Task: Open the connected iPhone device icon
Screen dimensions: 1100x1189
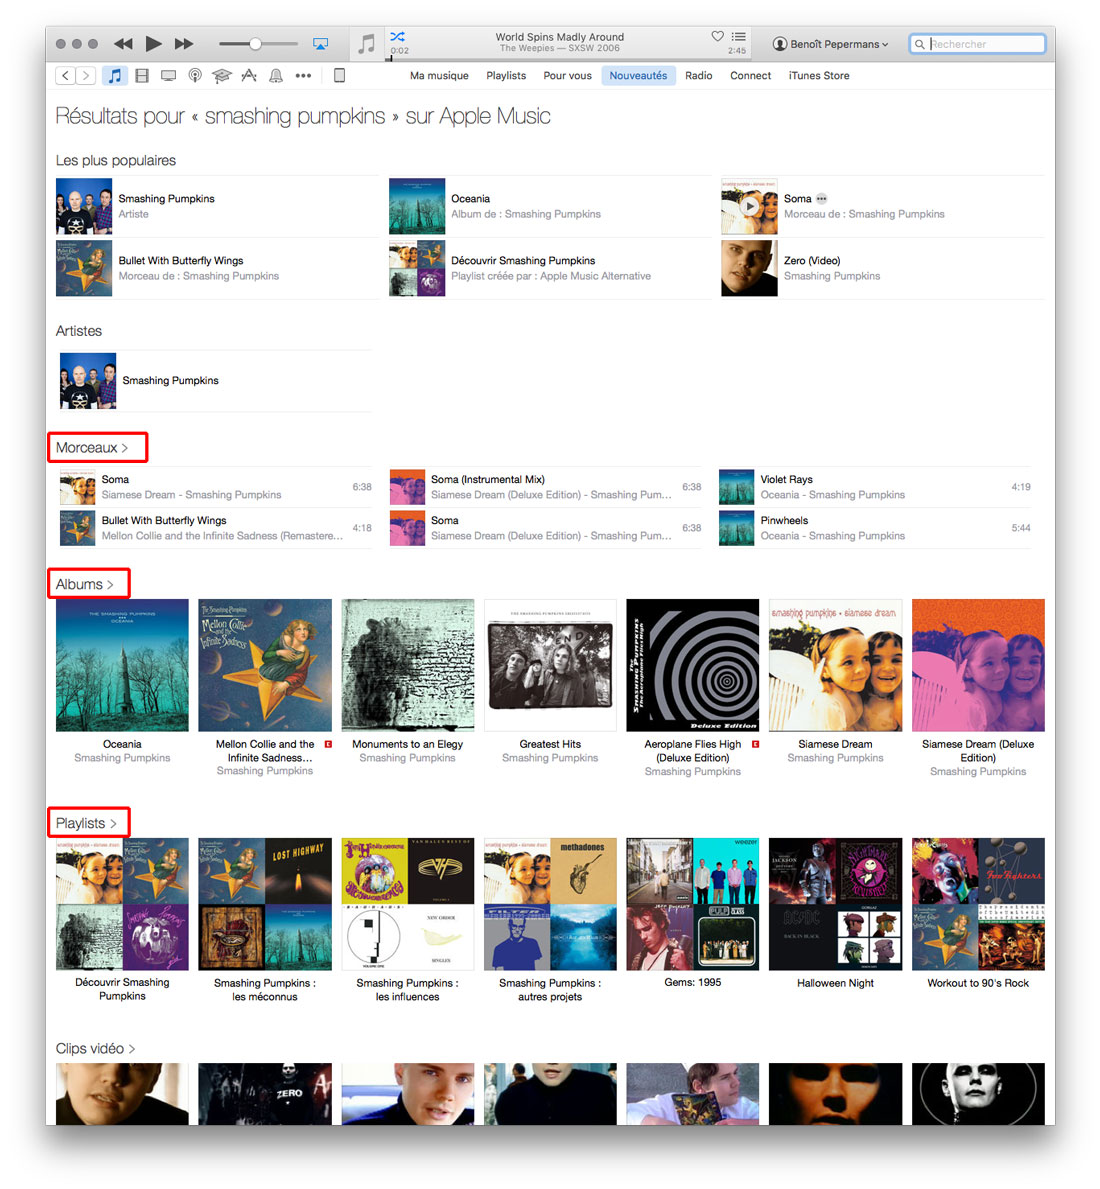Action: pyautogui.click(x=340, y=76)
